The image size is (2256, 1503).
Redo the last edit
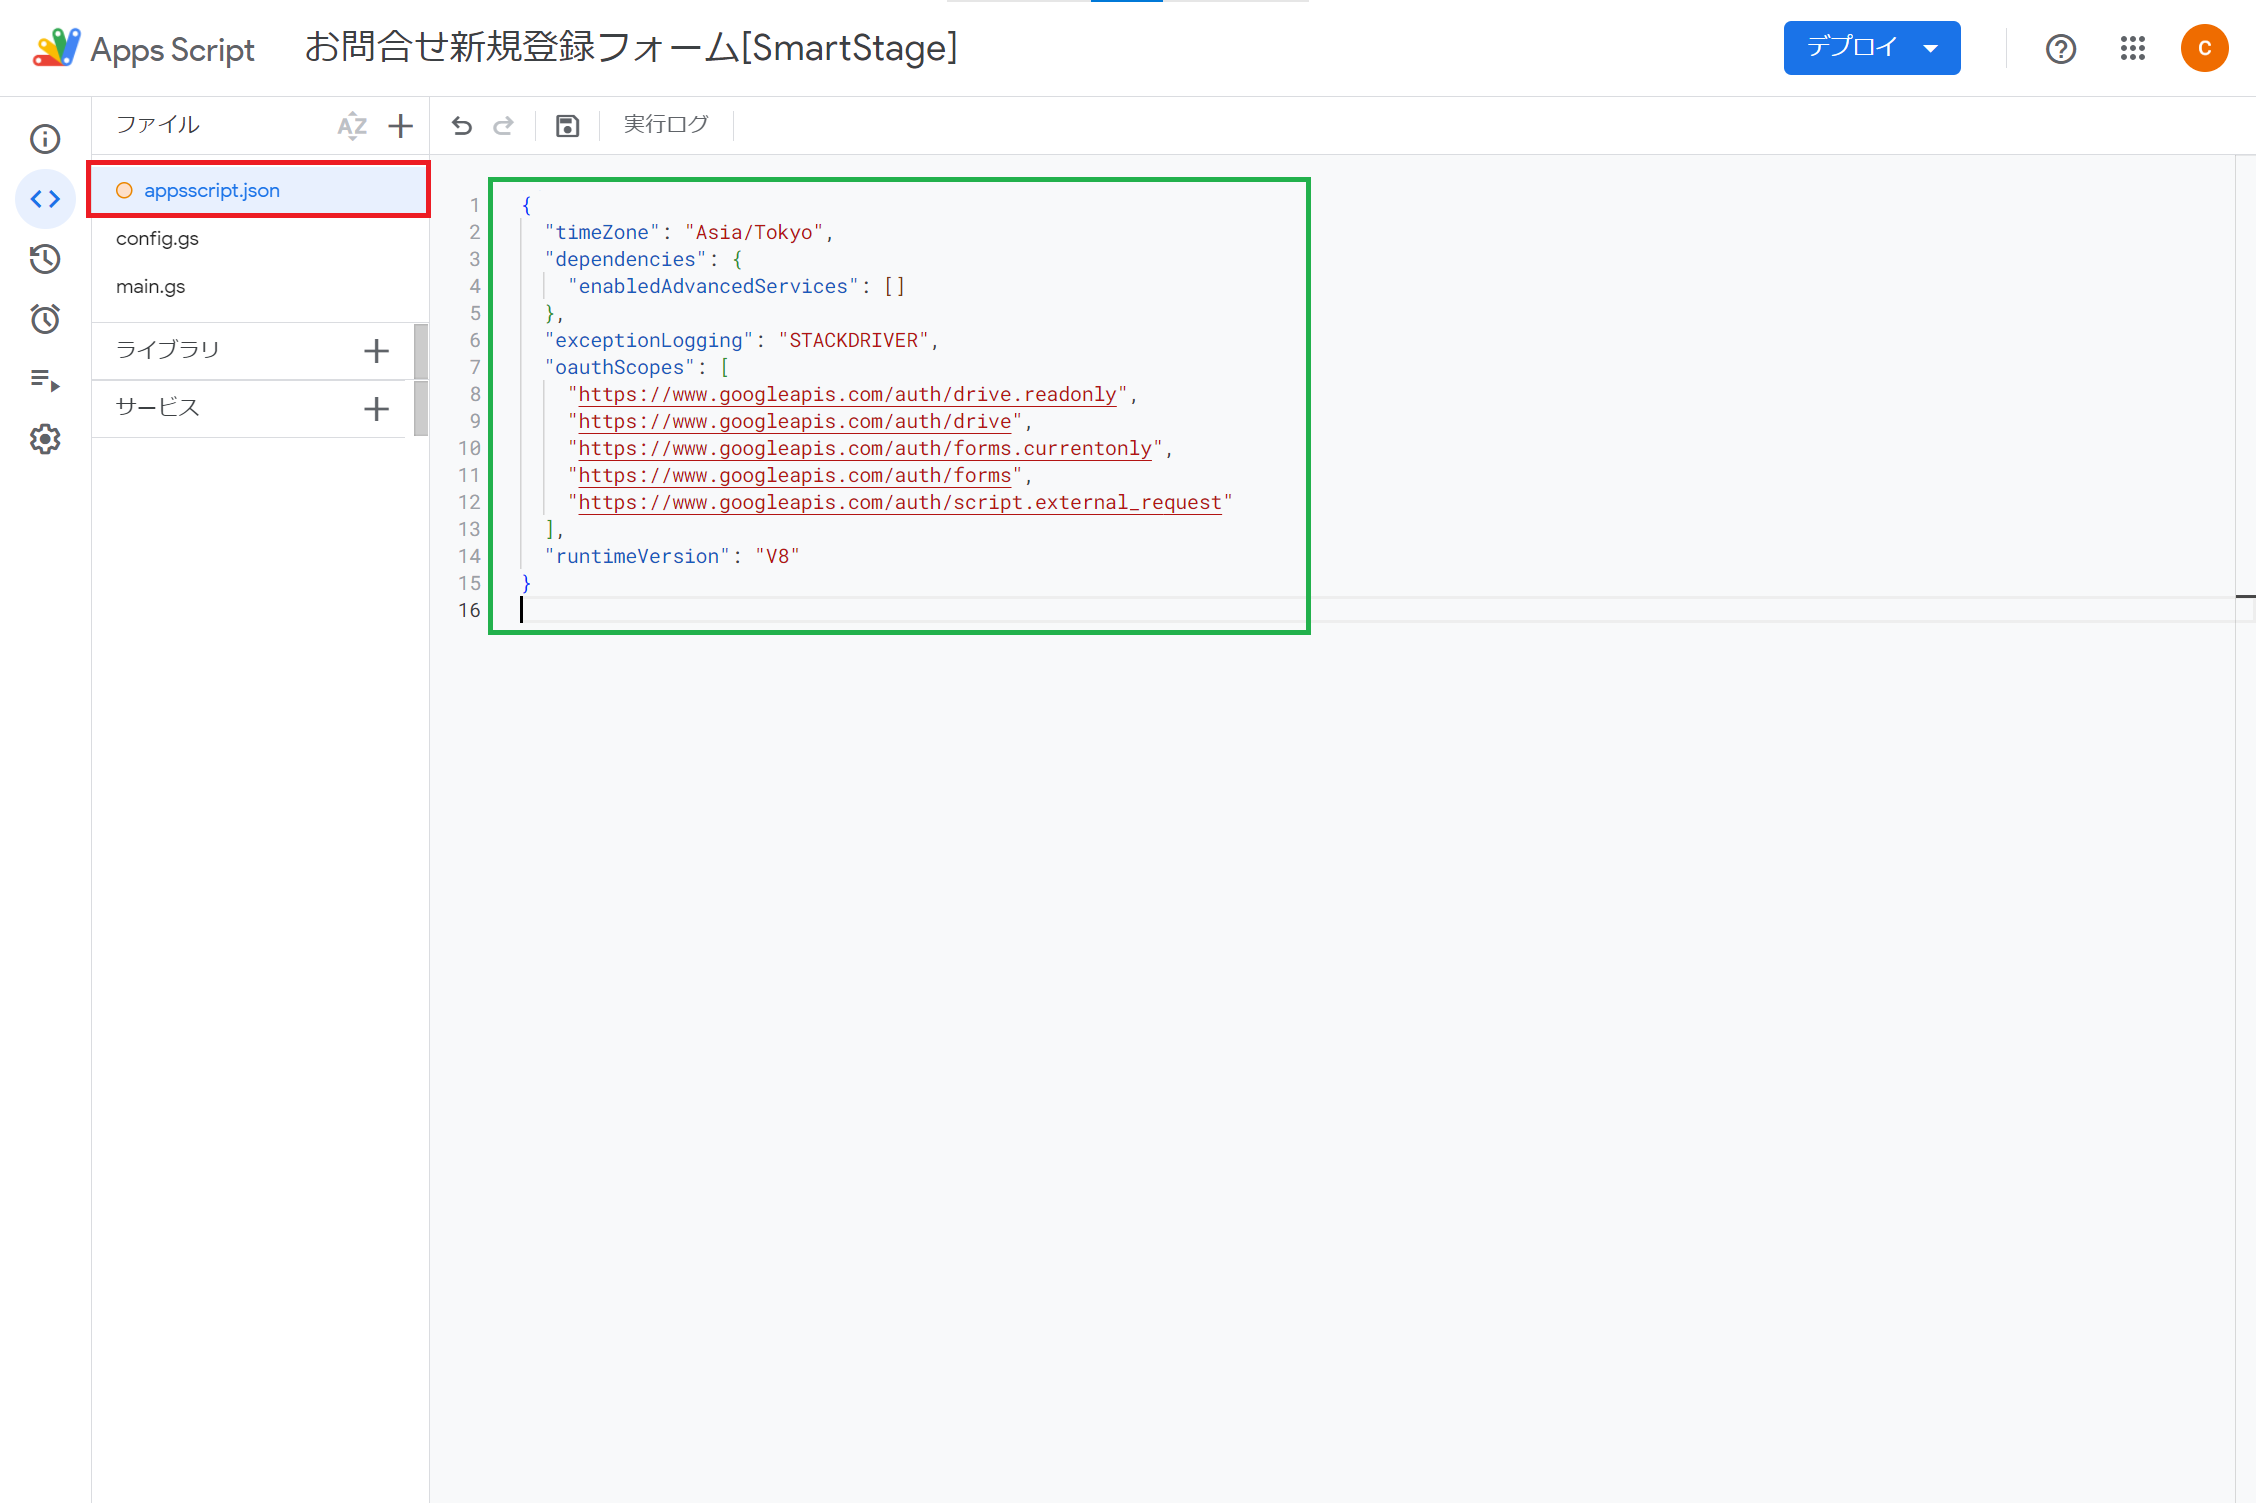pos(504,125)
